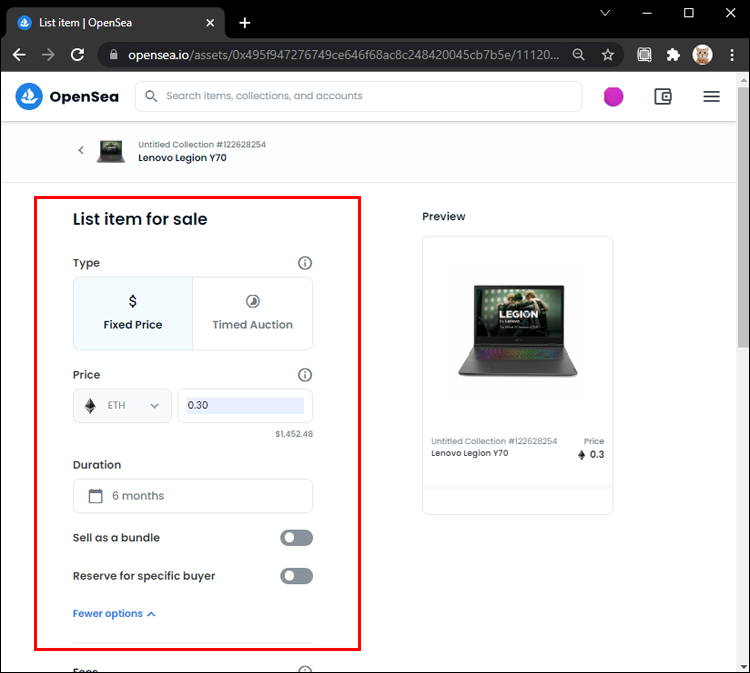This screenshot has height=673, width=750.
Task: Show info for Price section
Action: [x=305, y=375]
